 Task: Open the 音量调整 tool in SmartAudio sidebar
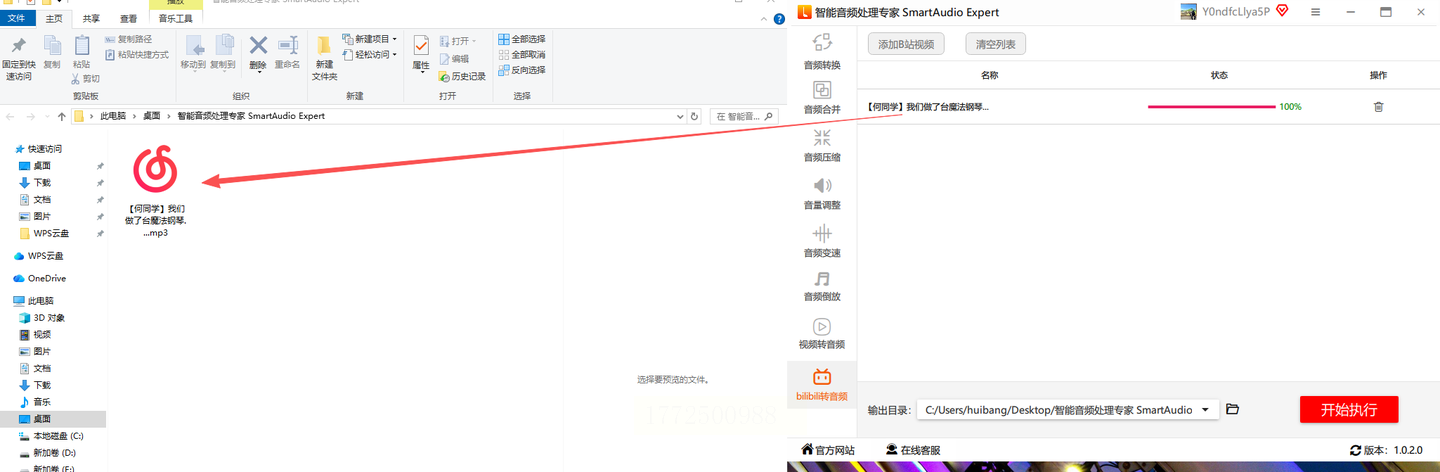tap(822, 194)
